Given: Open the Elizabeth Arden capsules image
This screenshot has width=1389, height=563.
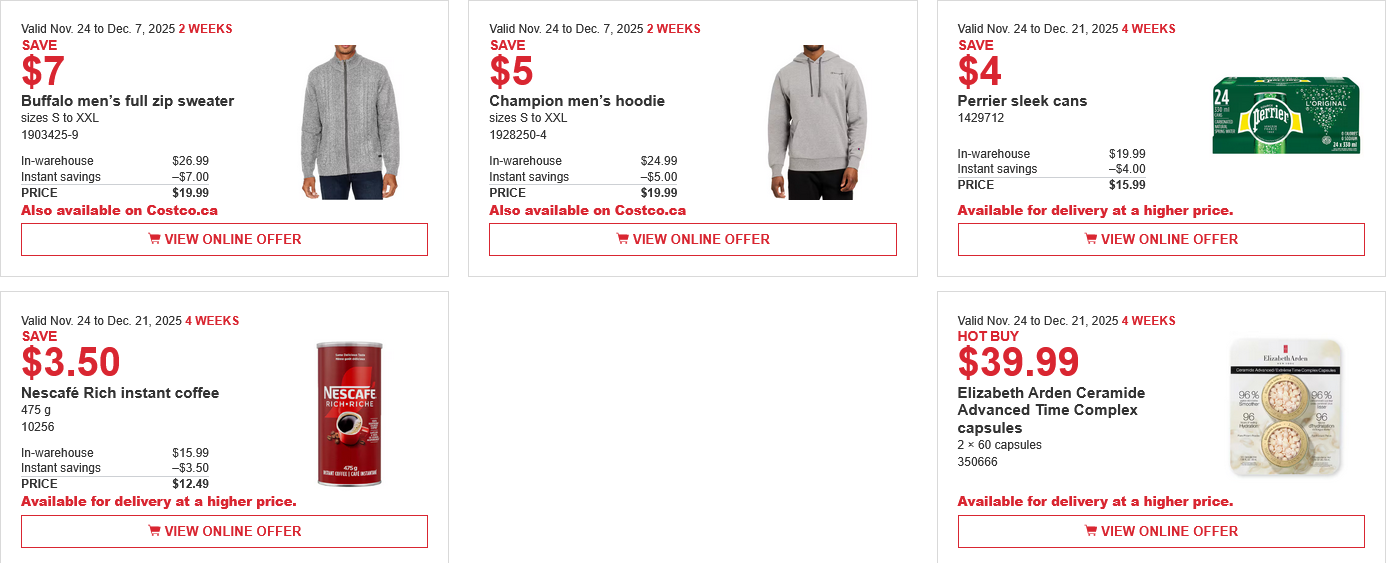Looking at the screenshot, I should (x=1285, y=407).
